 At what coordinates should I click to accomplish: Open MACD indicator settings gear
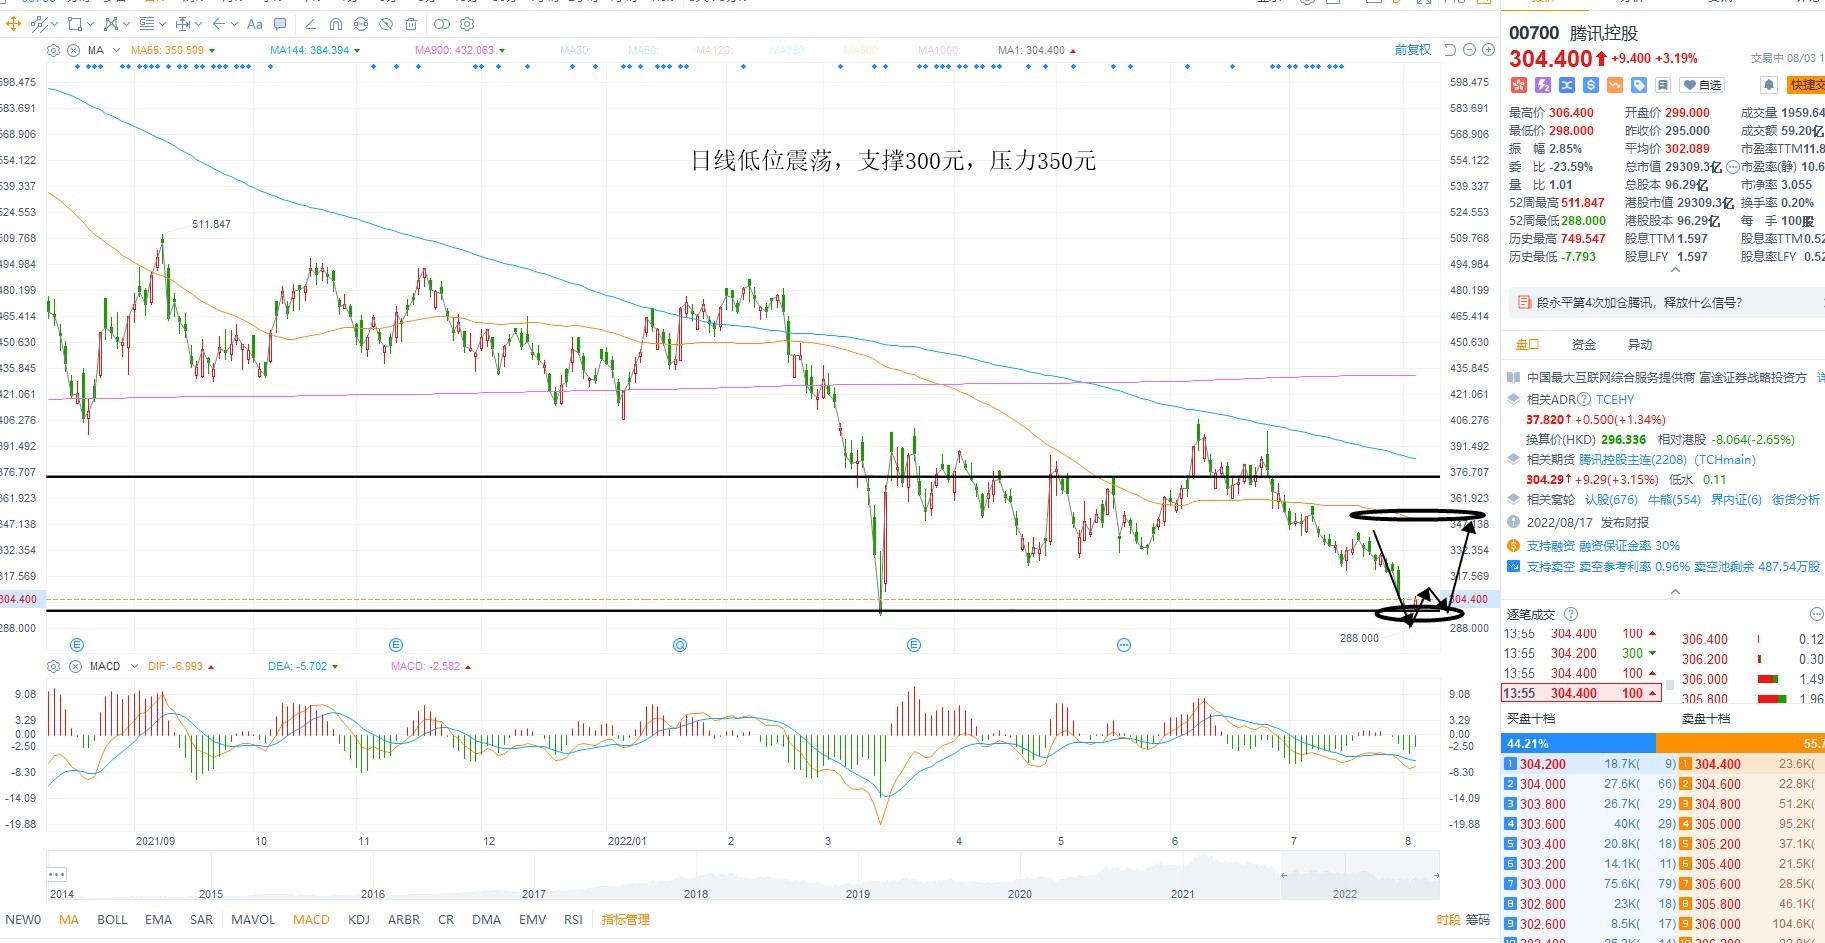point(53,666)
